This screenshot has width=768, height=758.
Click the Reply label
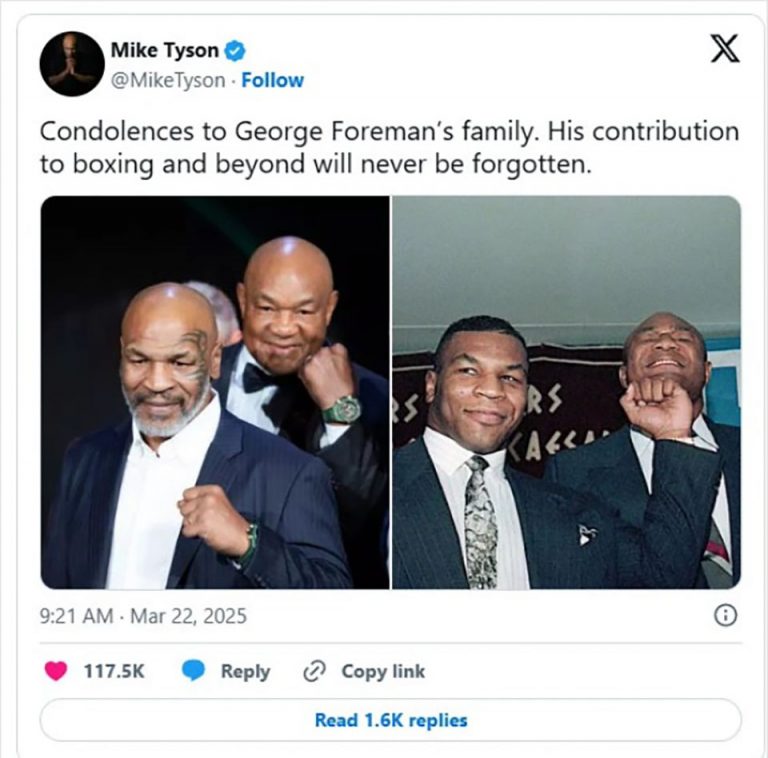click(x=245, y=672)
